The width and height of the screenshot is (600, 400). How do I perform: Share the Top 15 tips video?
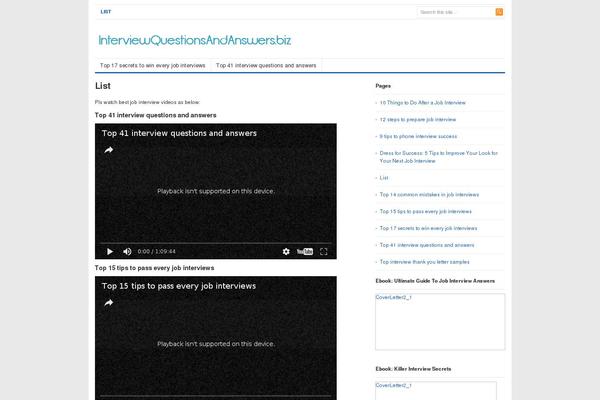pos(108,302)
